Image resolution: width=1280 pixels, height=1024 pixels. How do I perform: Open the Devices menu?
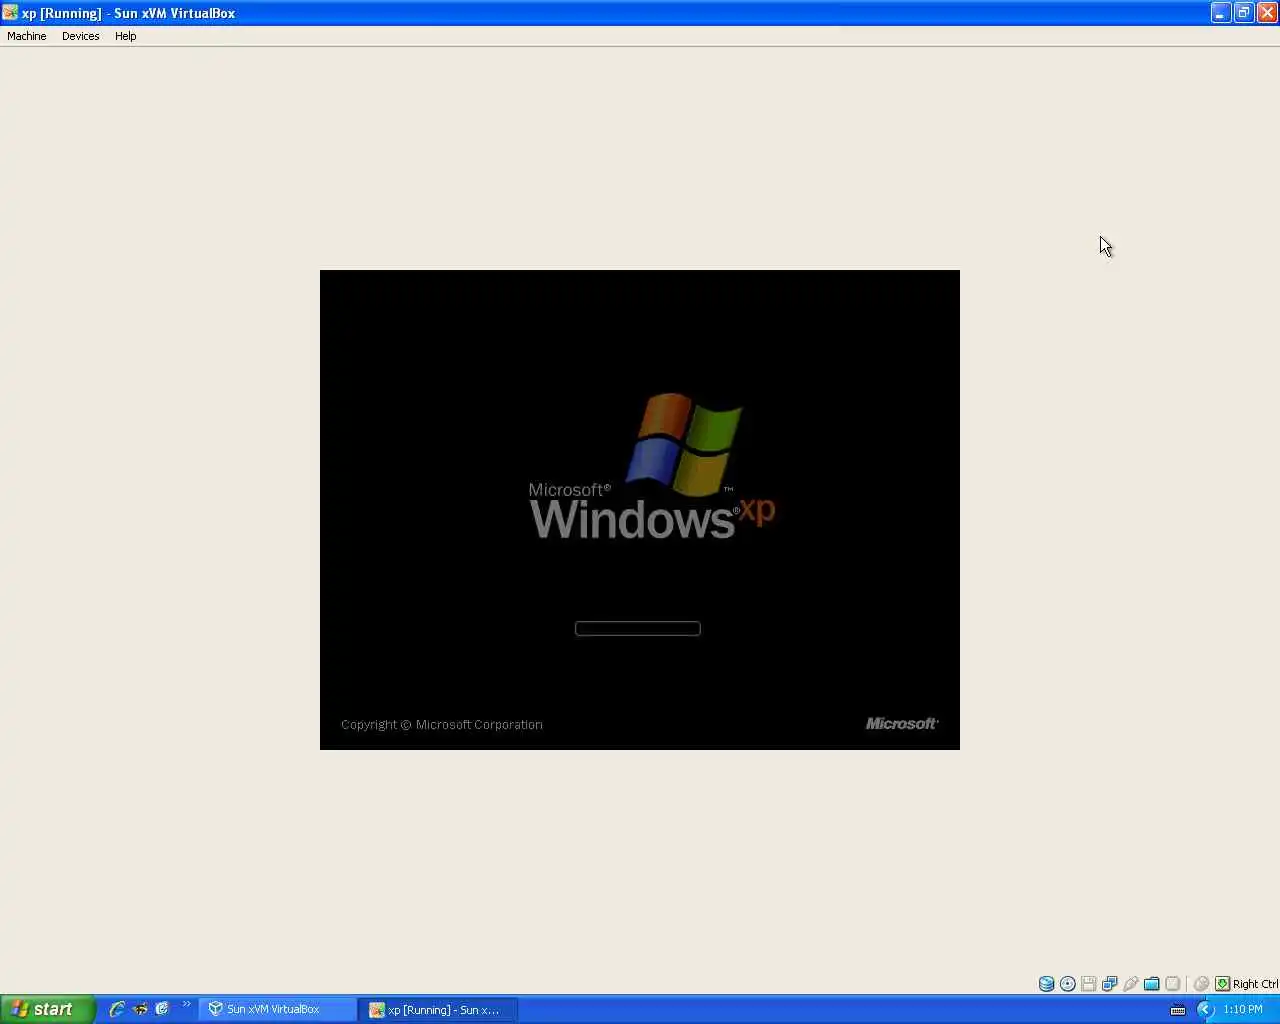(80, 36)
